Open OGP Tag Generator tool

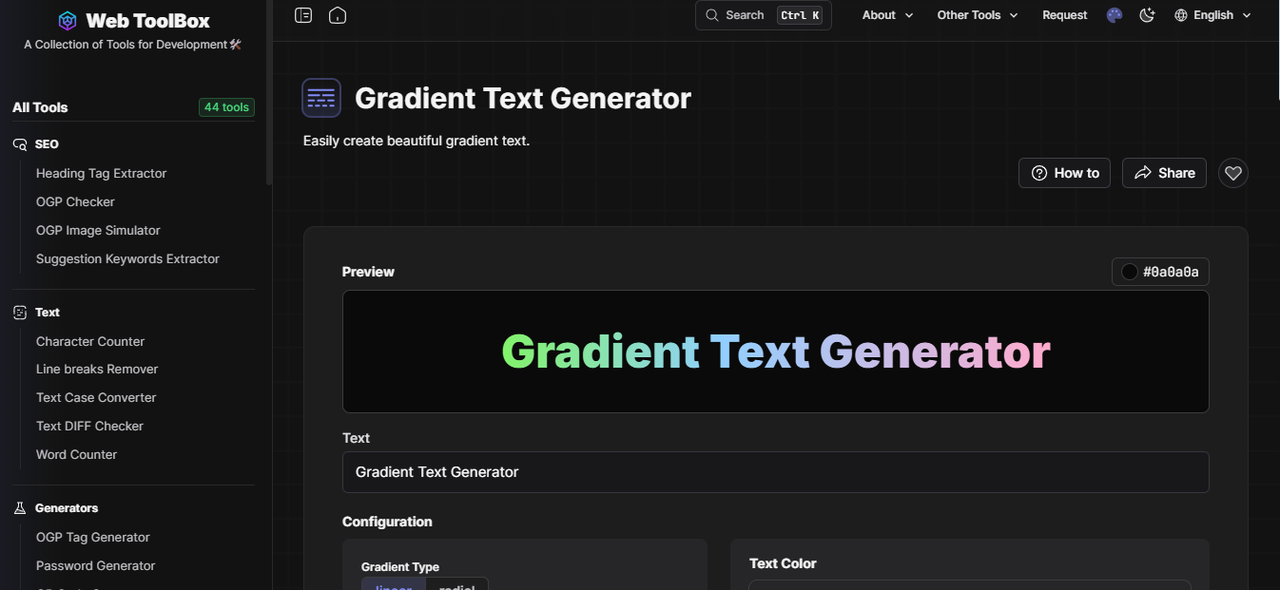point(92,537)
